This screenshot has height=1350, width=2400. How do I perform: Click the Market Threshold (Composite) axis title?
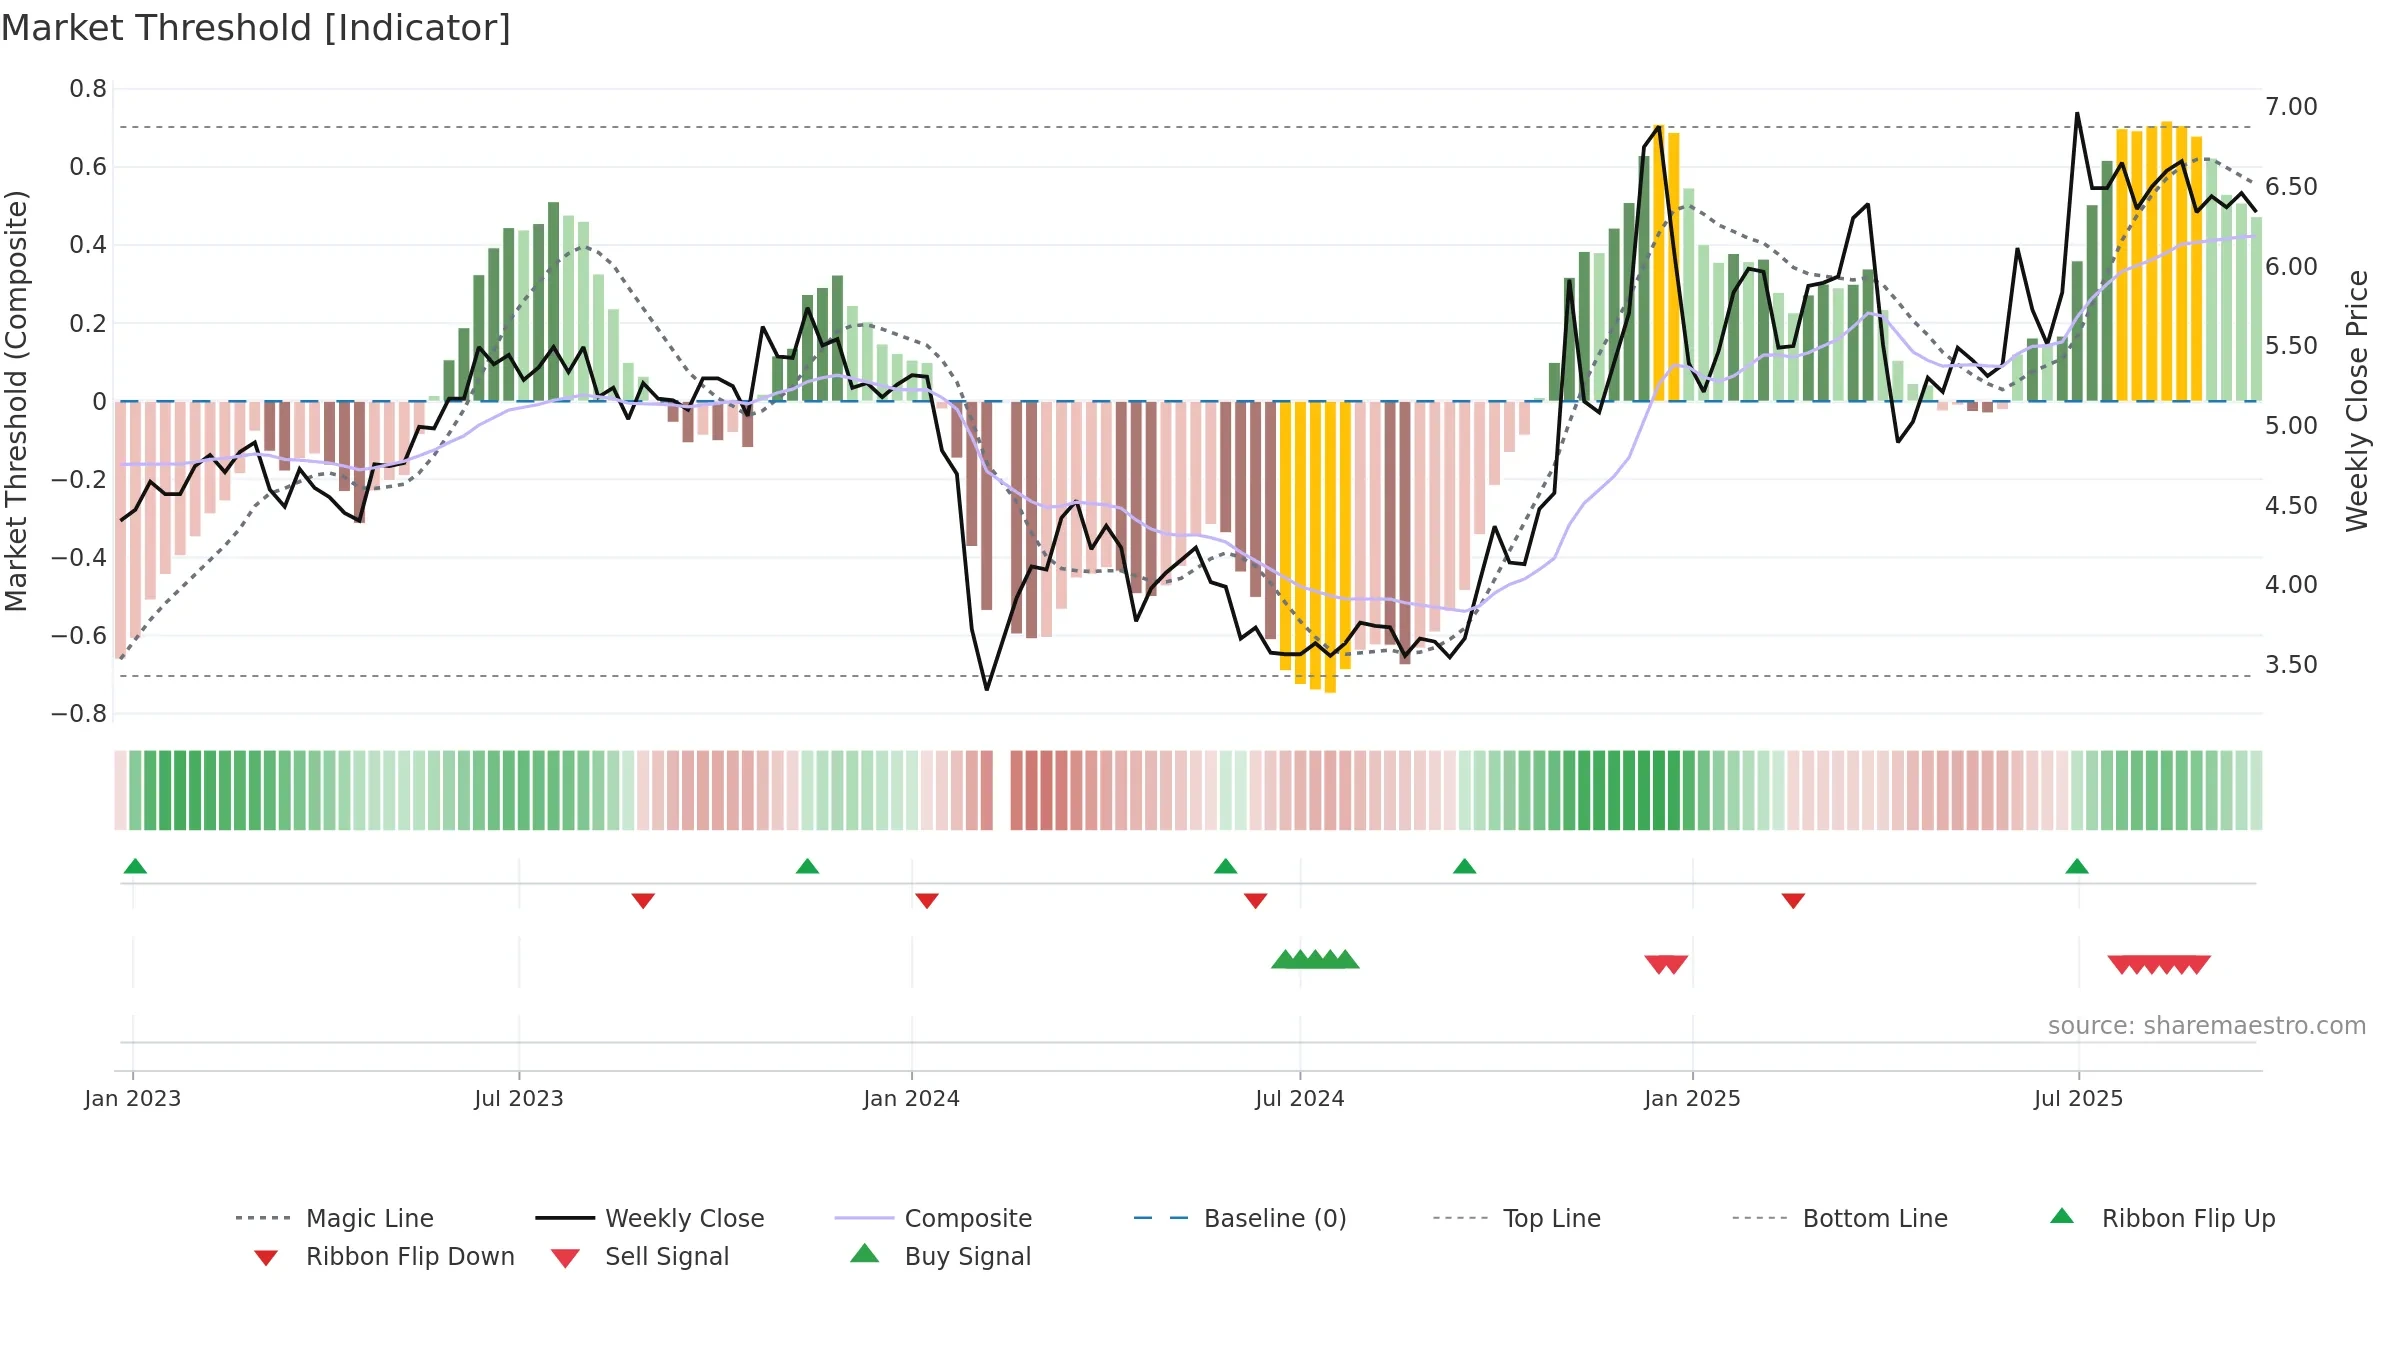click(x=16, y=400)
